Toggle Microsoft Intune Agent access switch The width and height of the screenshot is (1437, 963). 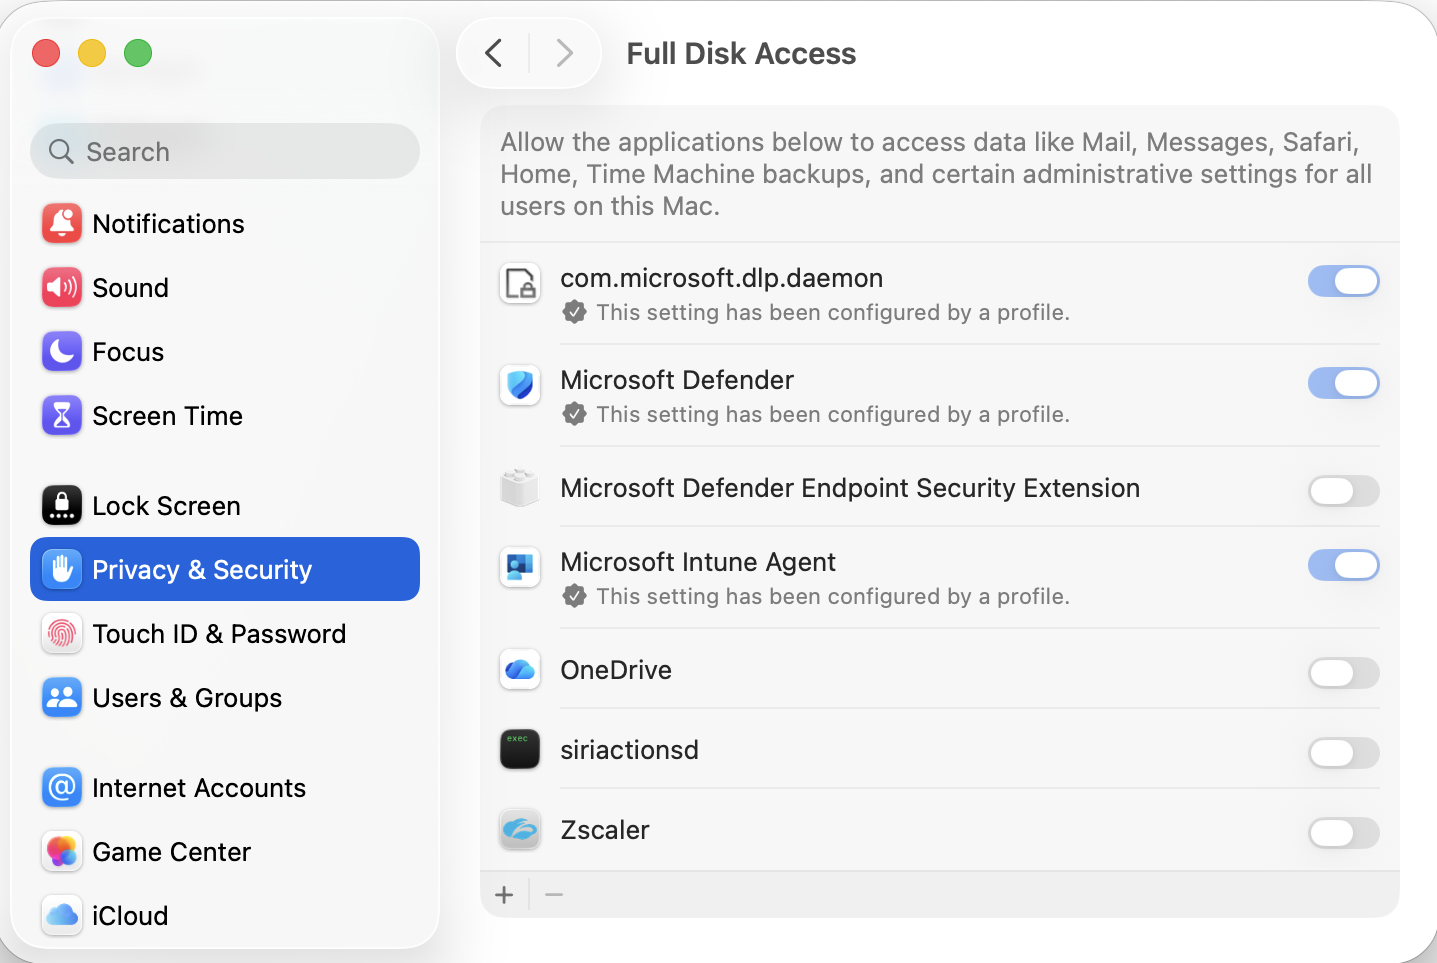point(1344,565)
